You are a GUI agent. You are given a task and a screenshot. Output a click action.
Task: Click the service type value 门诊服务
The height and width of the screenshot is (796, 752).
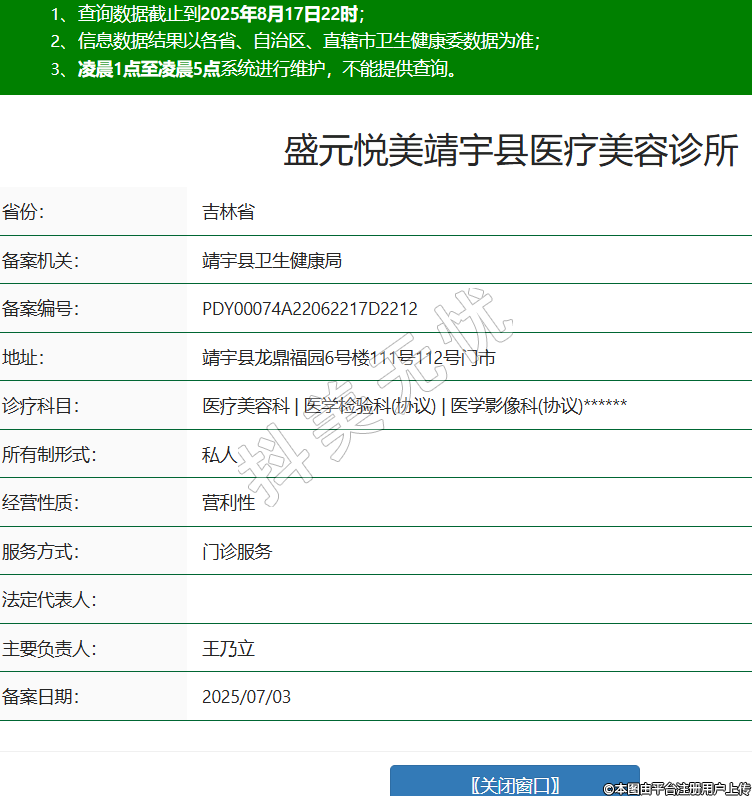pyautogui.click(x=237, y=552)
